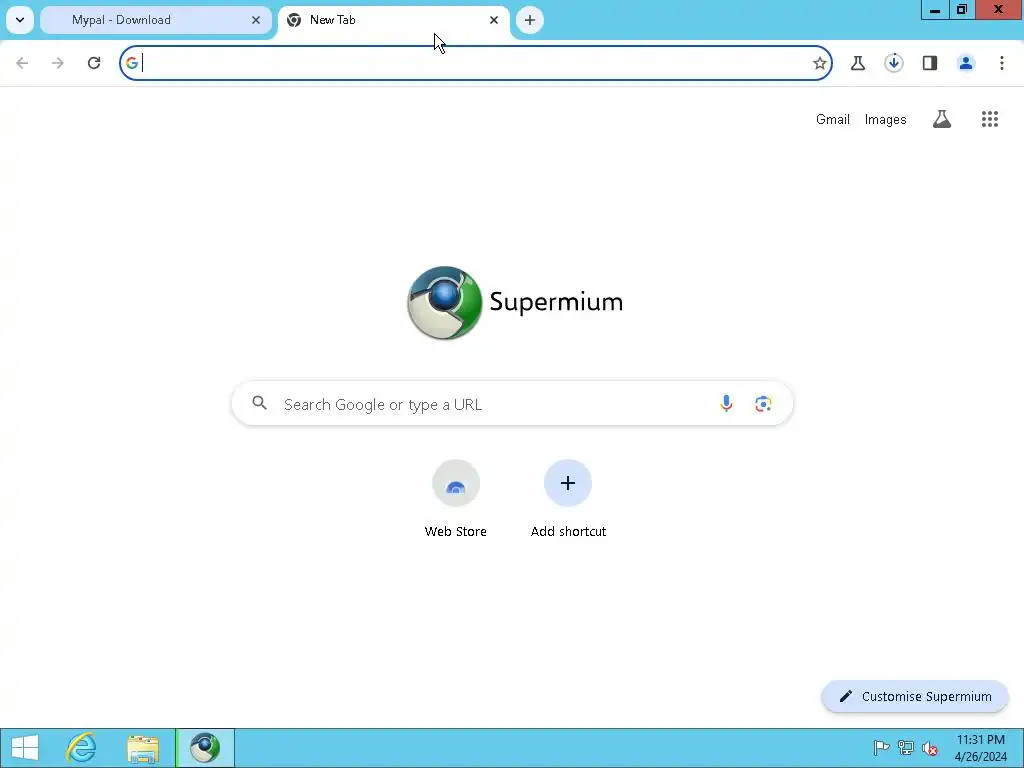Viewport: 1024px width, 768px height.
Task: Focus the address bar field
Action: point(475,63)
